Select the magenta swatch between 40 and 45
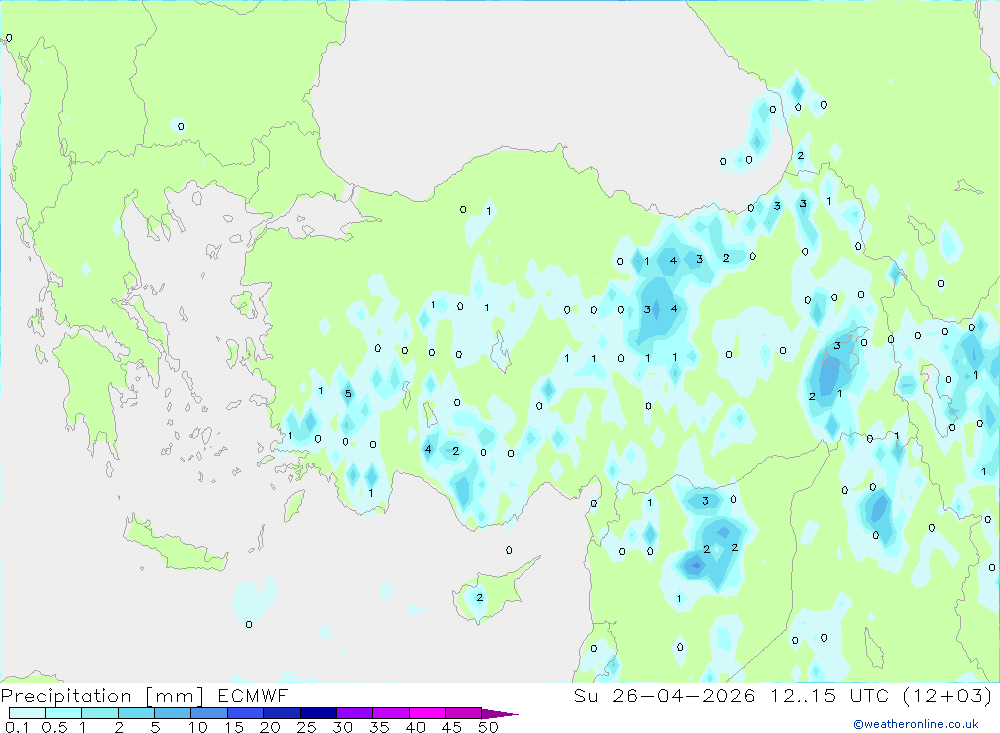The image size is (1000, 733). [x=427, y=713]
